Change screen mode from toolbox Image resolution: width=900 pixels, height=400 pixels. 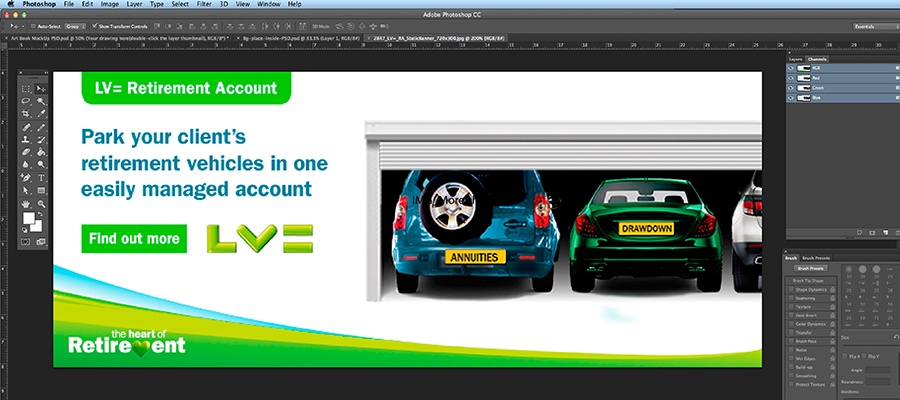pos(41,242)
